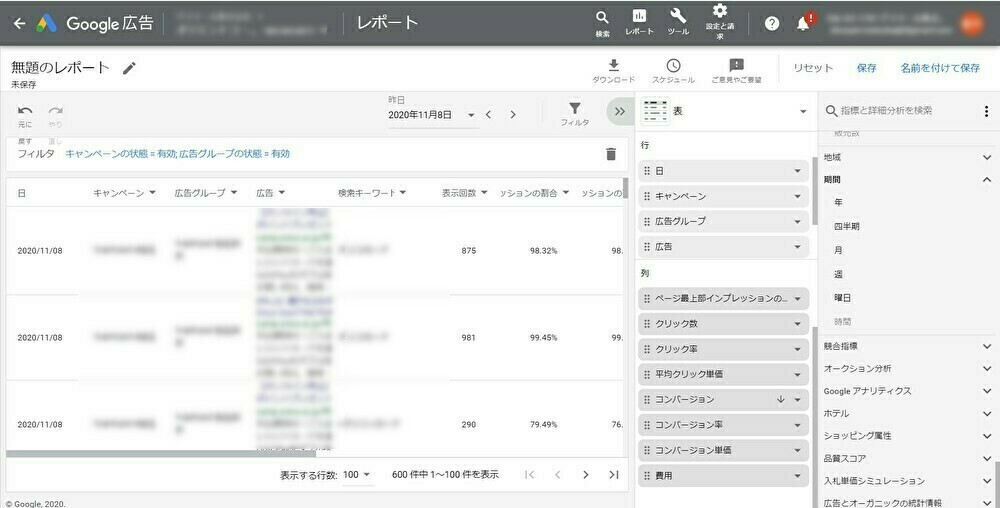Select 年 under 期間
The image size is (1000, 508).
point(839,202)
